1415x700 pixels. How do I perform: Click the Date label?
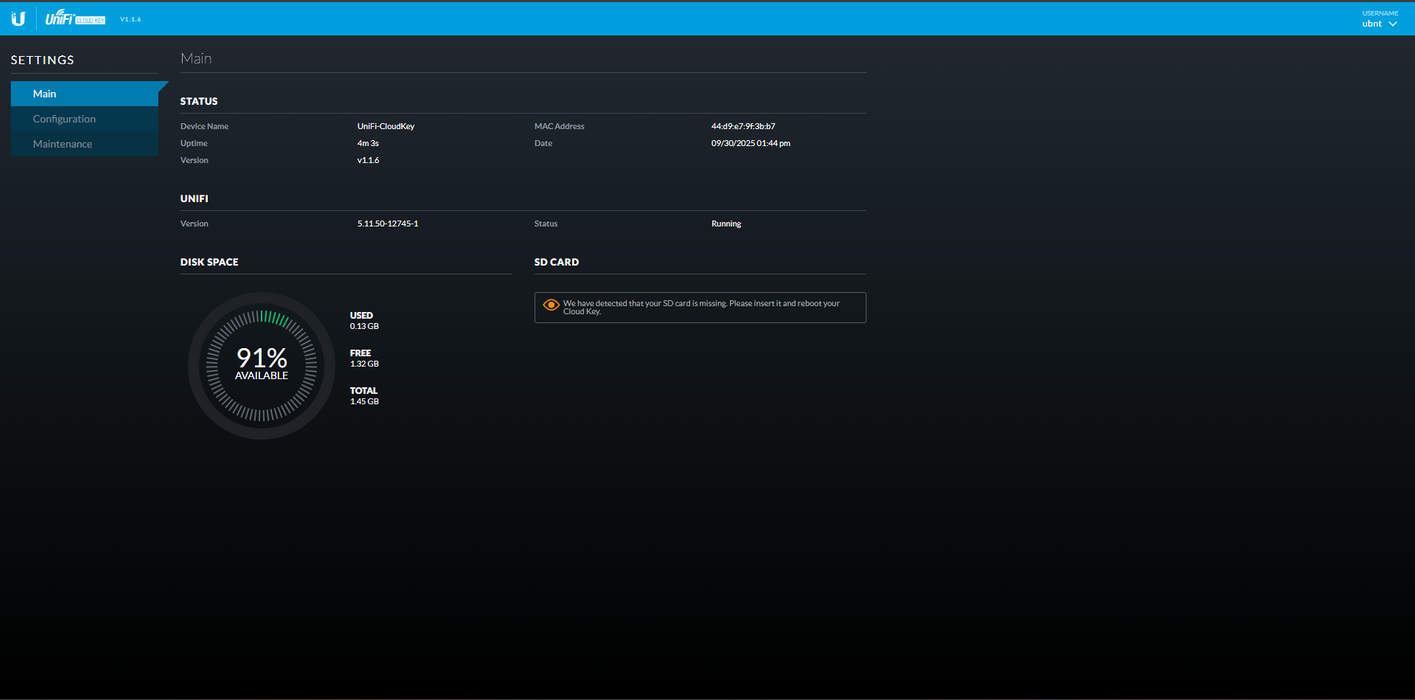(543, 143)
